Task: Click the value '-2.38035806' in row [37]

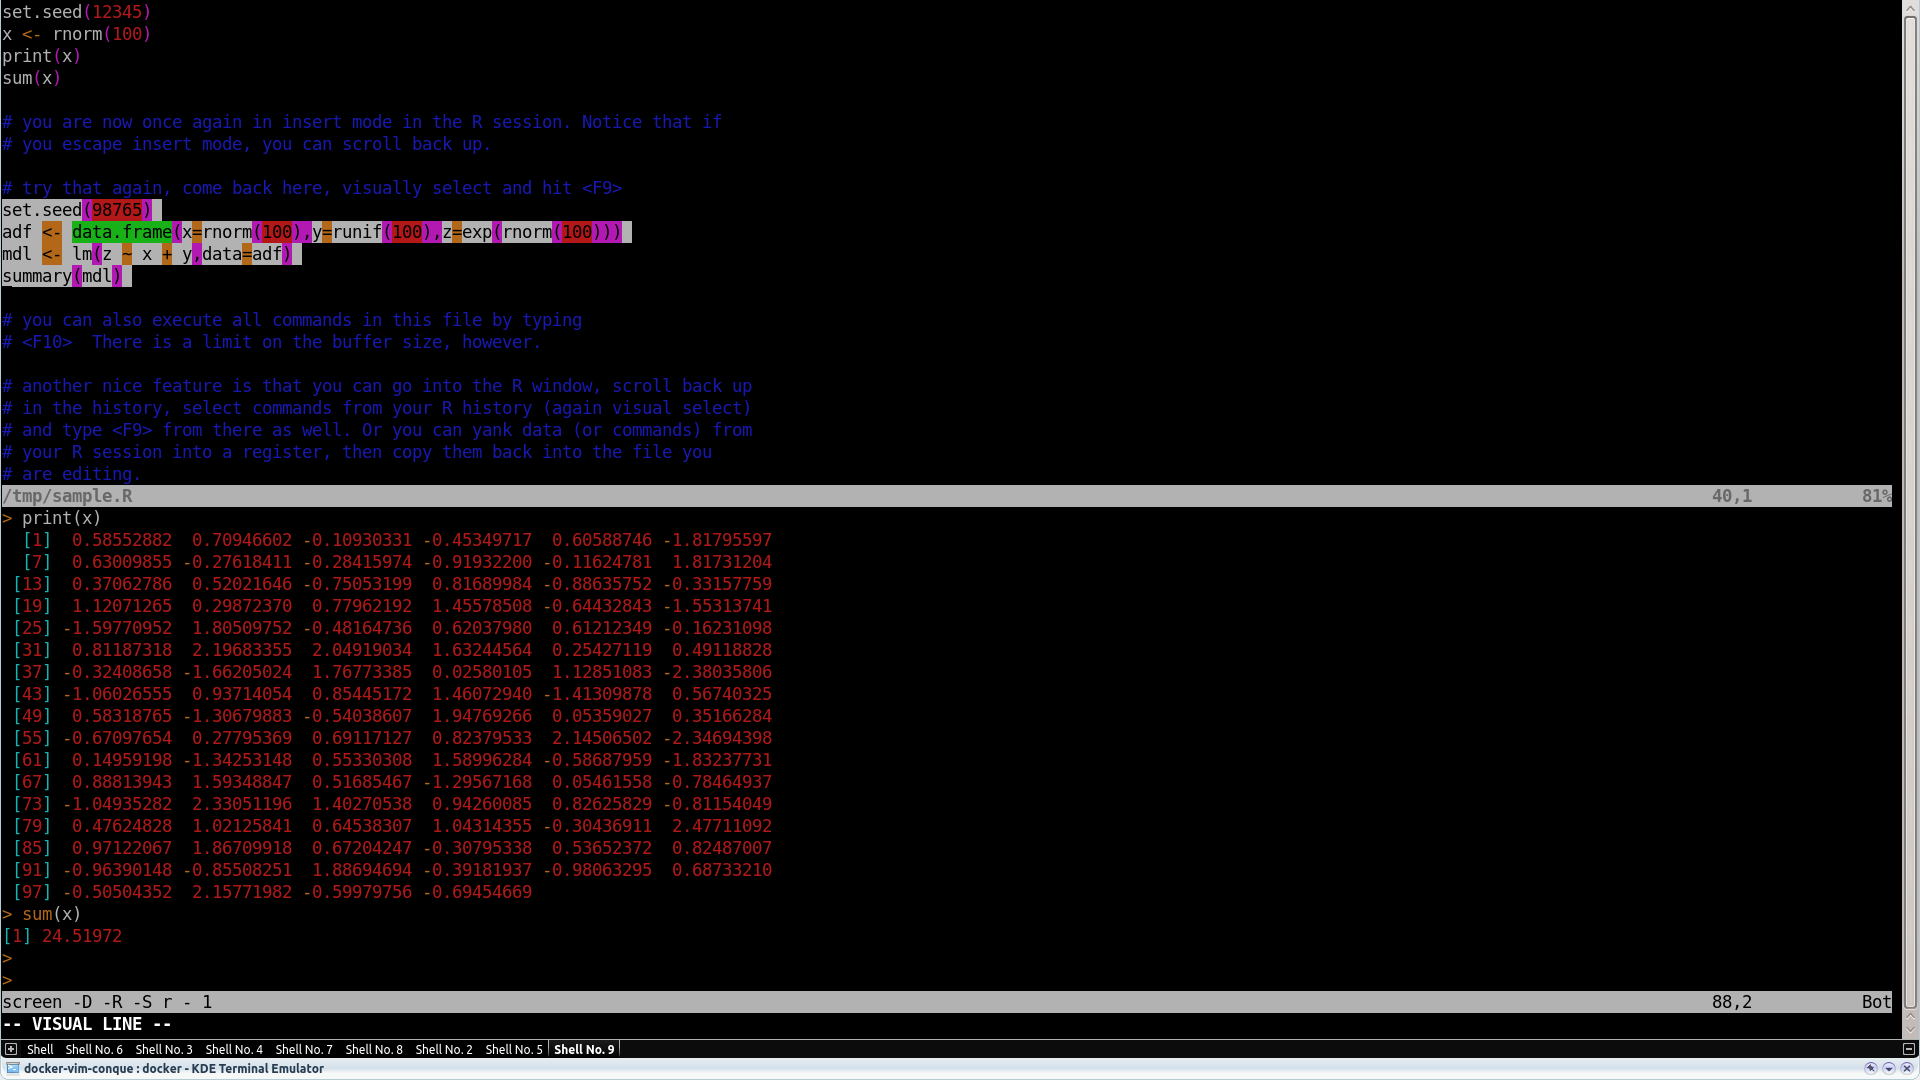Action: (x=717, y=672)
